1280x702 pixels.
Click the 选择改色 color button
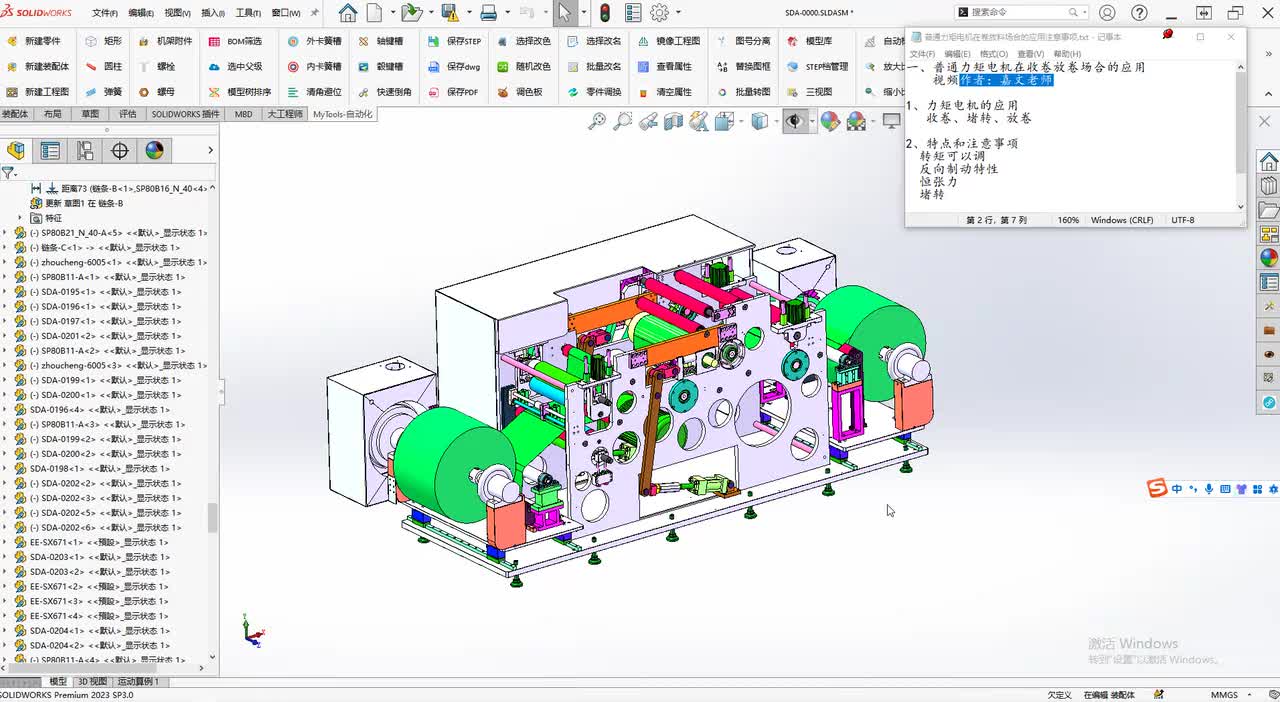[x=523, y=41]
